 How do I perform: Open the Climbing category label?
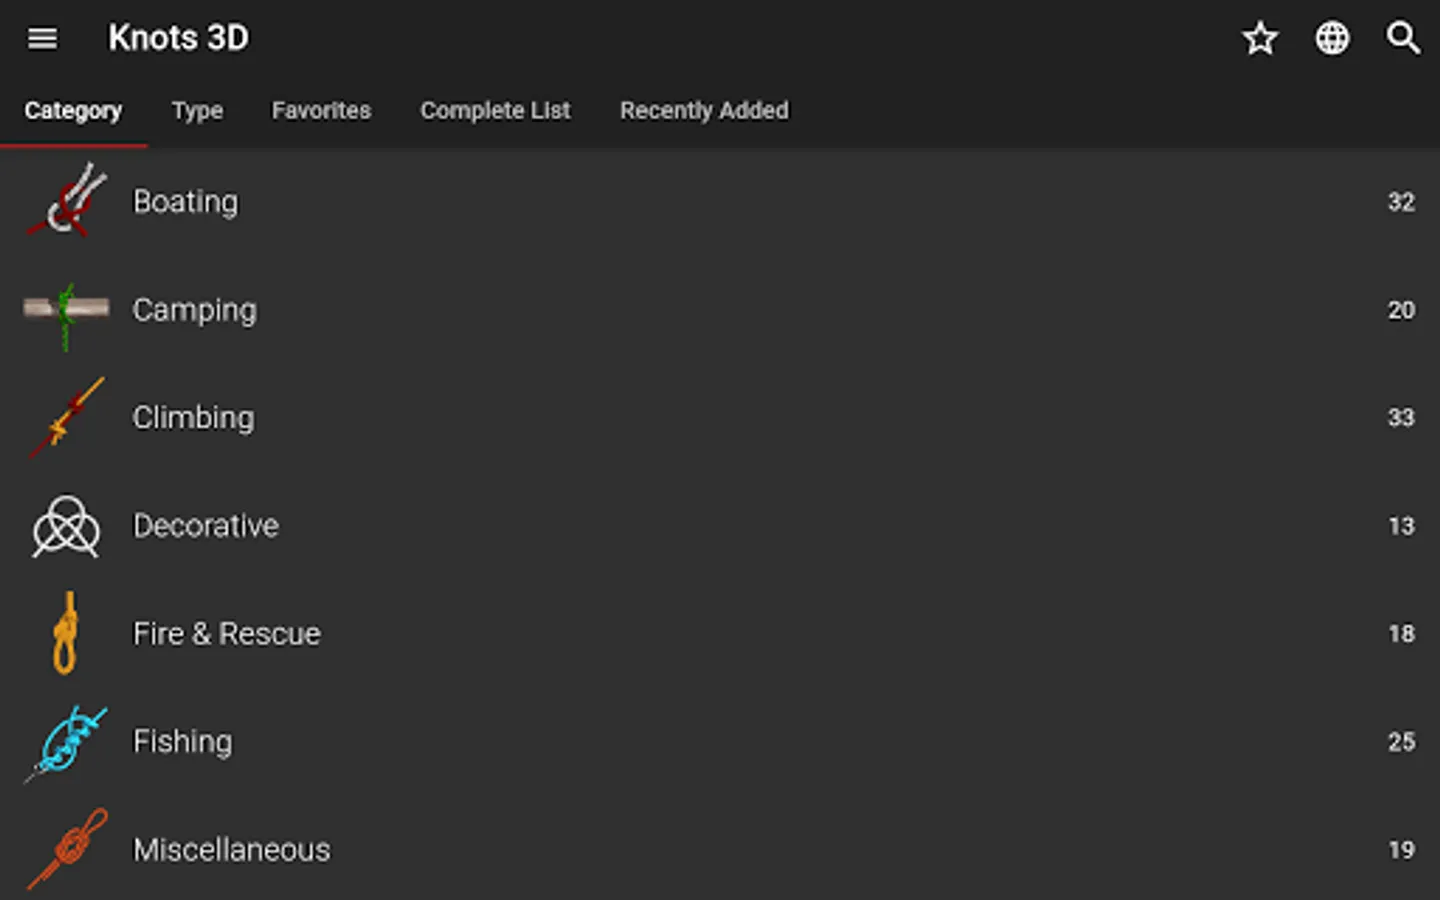tap(194, 418)
